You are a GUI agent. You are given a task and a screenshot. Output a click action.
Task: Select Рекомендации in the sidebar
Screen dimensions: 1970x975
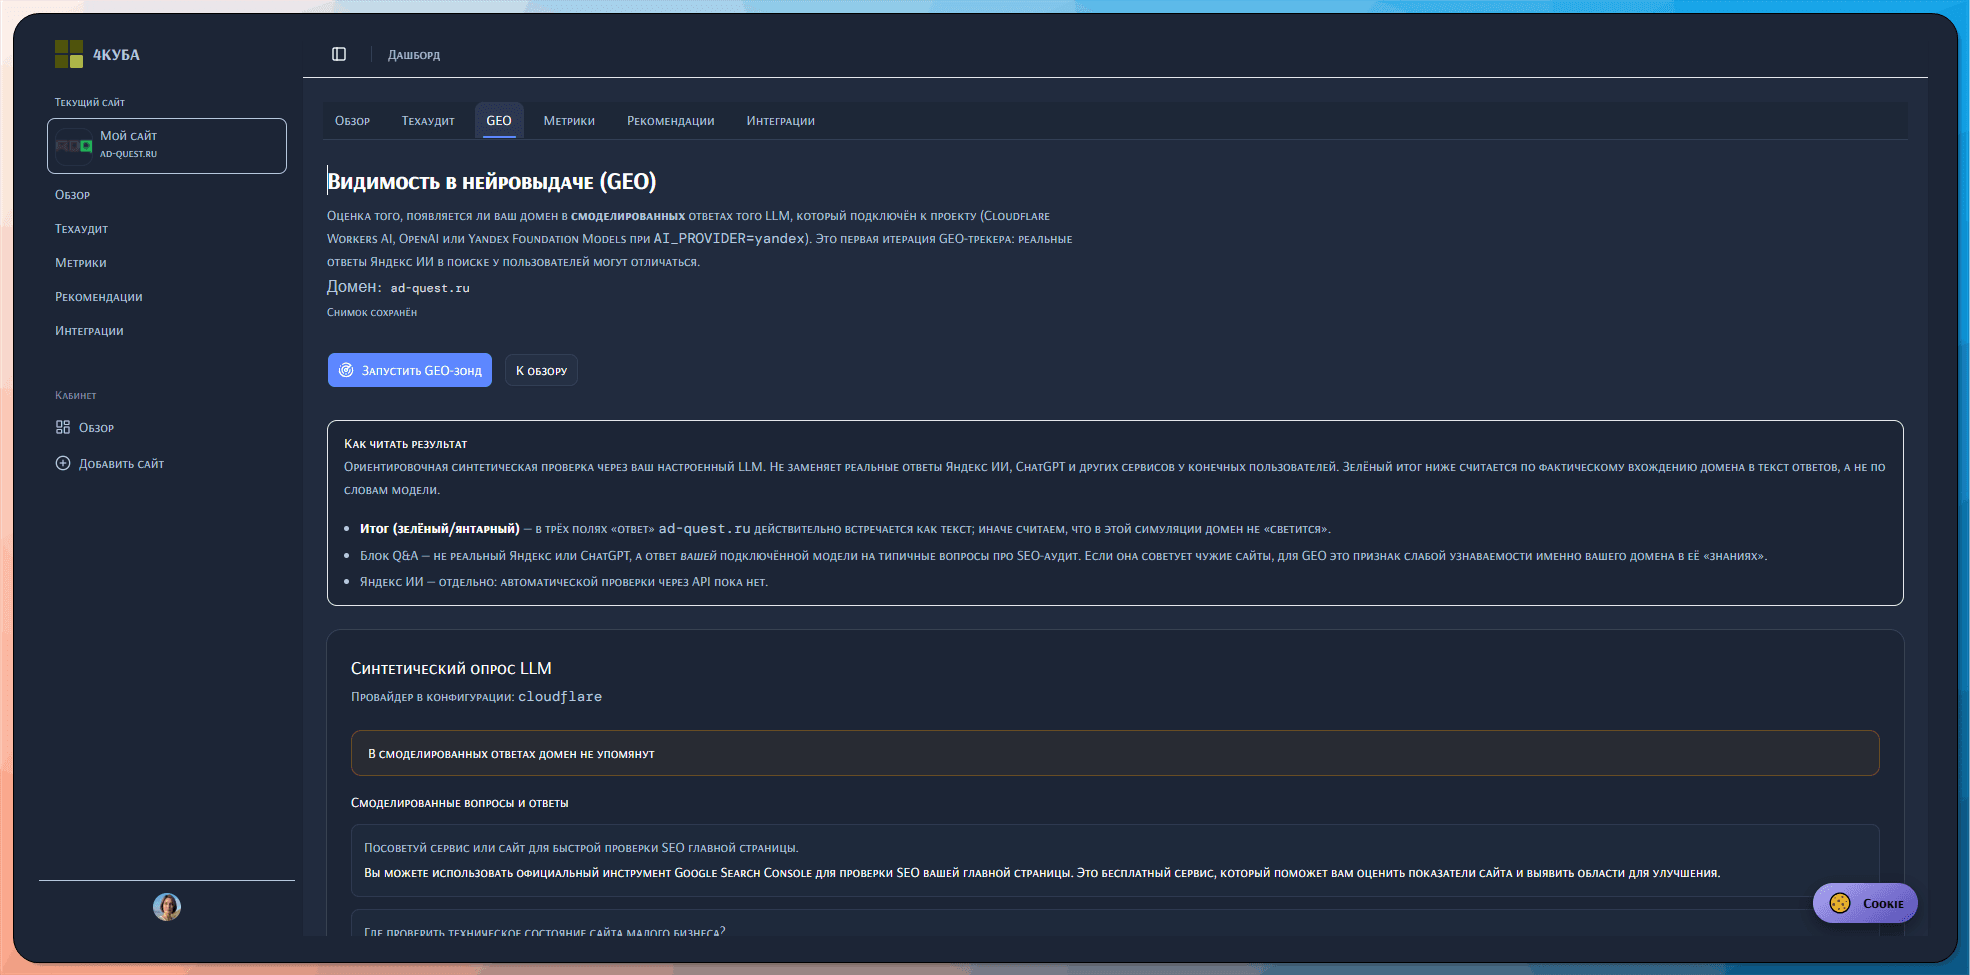point(98,297)
